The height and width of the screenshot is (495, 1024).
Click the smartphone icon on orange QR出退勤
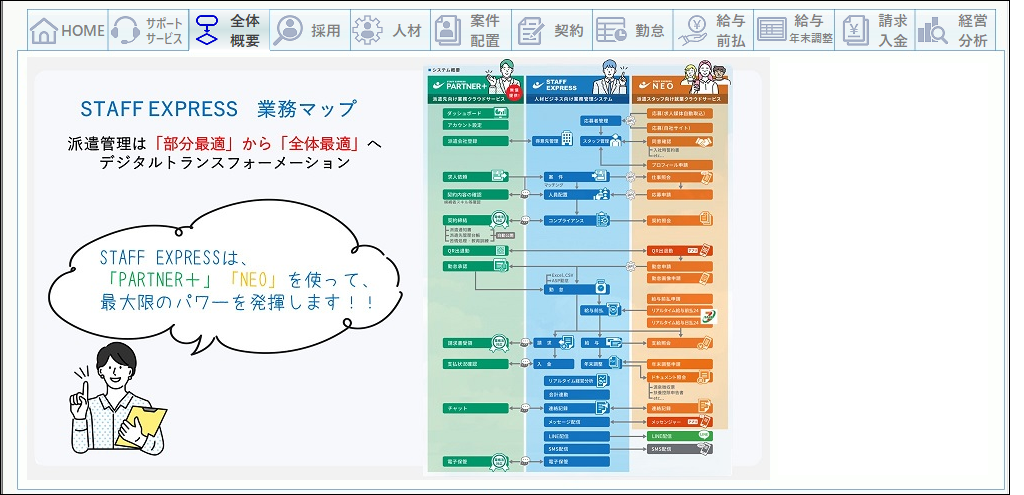[705, 250]
